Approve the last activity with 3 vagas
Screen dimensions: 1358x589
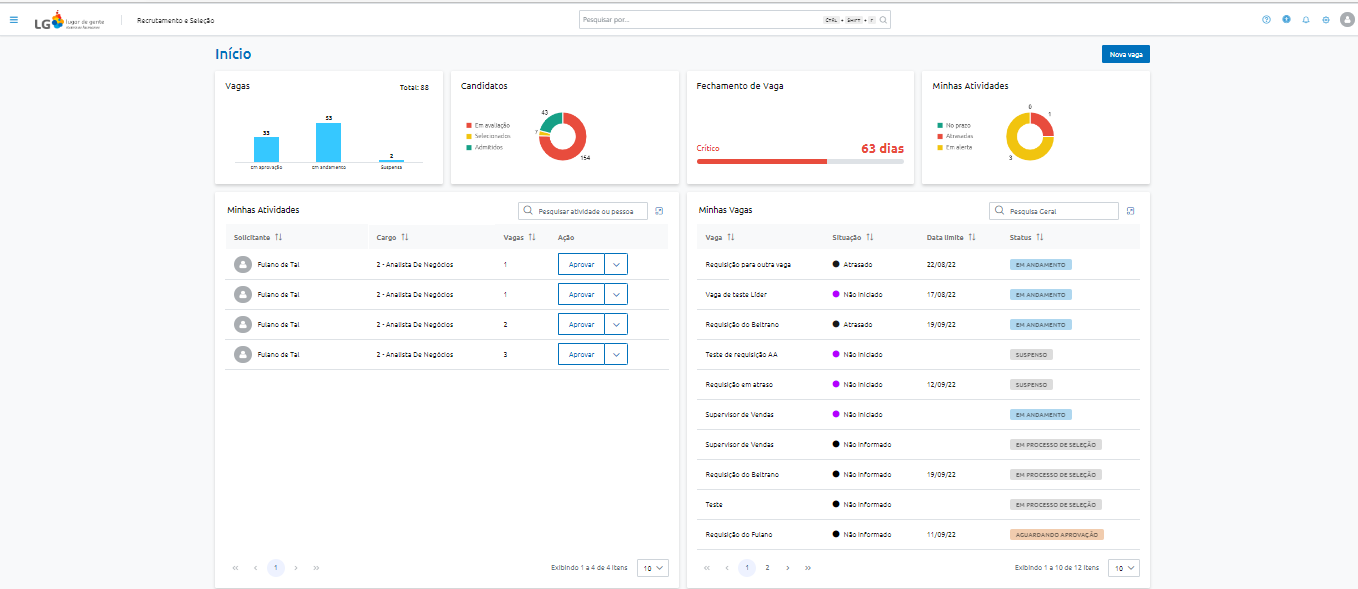(581, 355)
